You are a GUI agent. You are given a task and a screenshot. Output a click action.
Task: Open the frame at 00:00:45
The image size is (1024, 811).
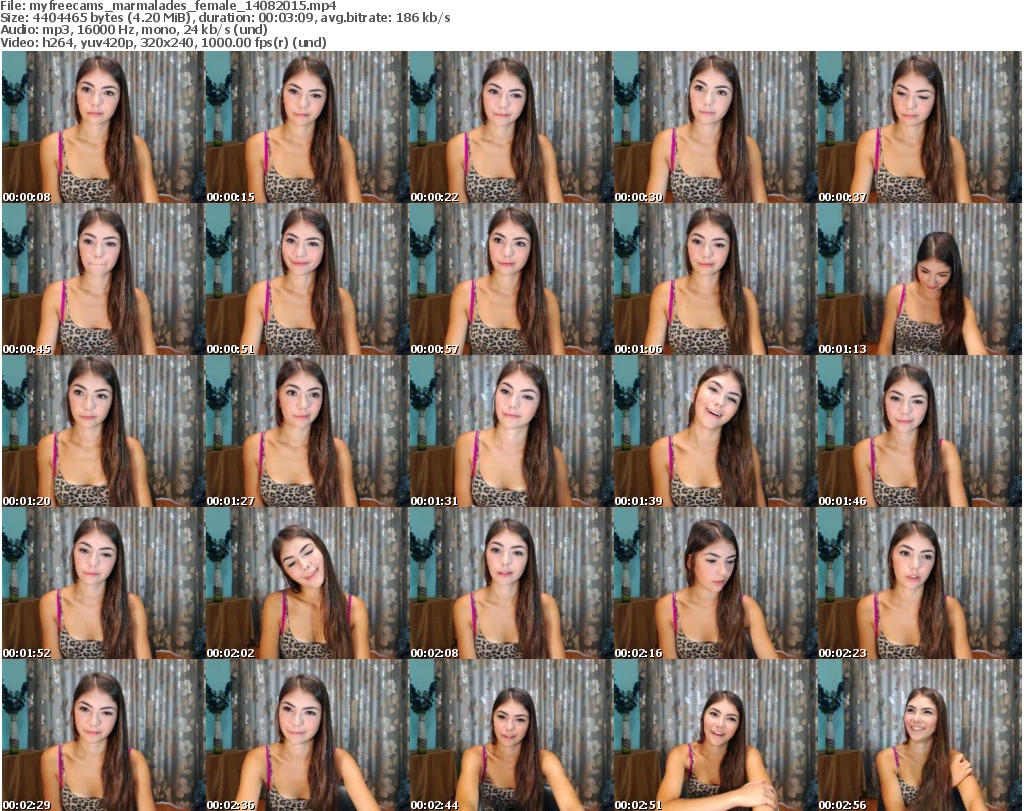pyautogui.click(x=103, y=279)
